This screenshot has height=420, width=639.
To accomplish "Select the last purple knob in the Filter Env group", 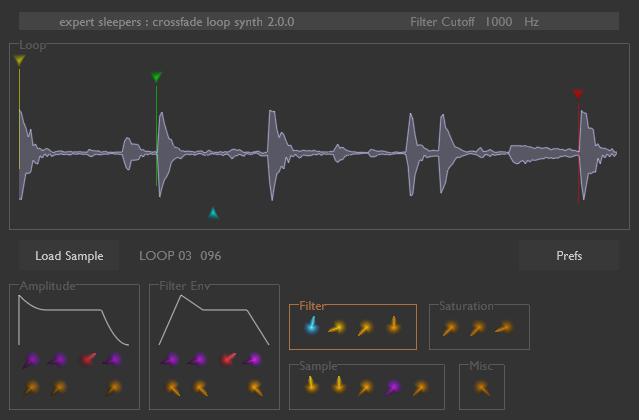I will pos(252,360).
